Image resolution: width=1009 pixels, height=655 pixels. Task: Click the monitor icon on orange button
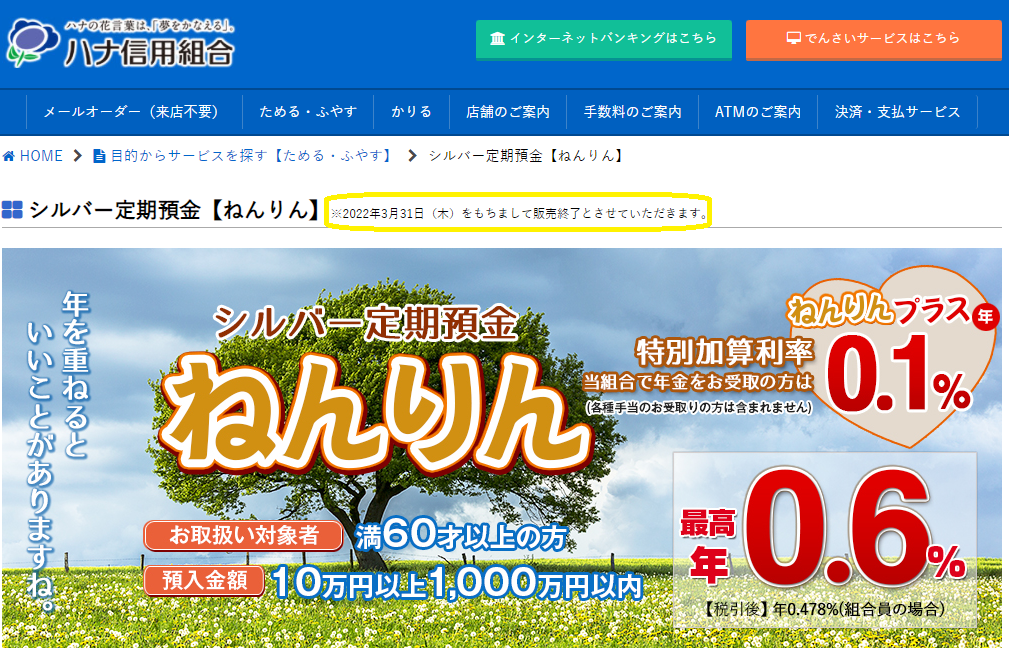coord(793,39)
